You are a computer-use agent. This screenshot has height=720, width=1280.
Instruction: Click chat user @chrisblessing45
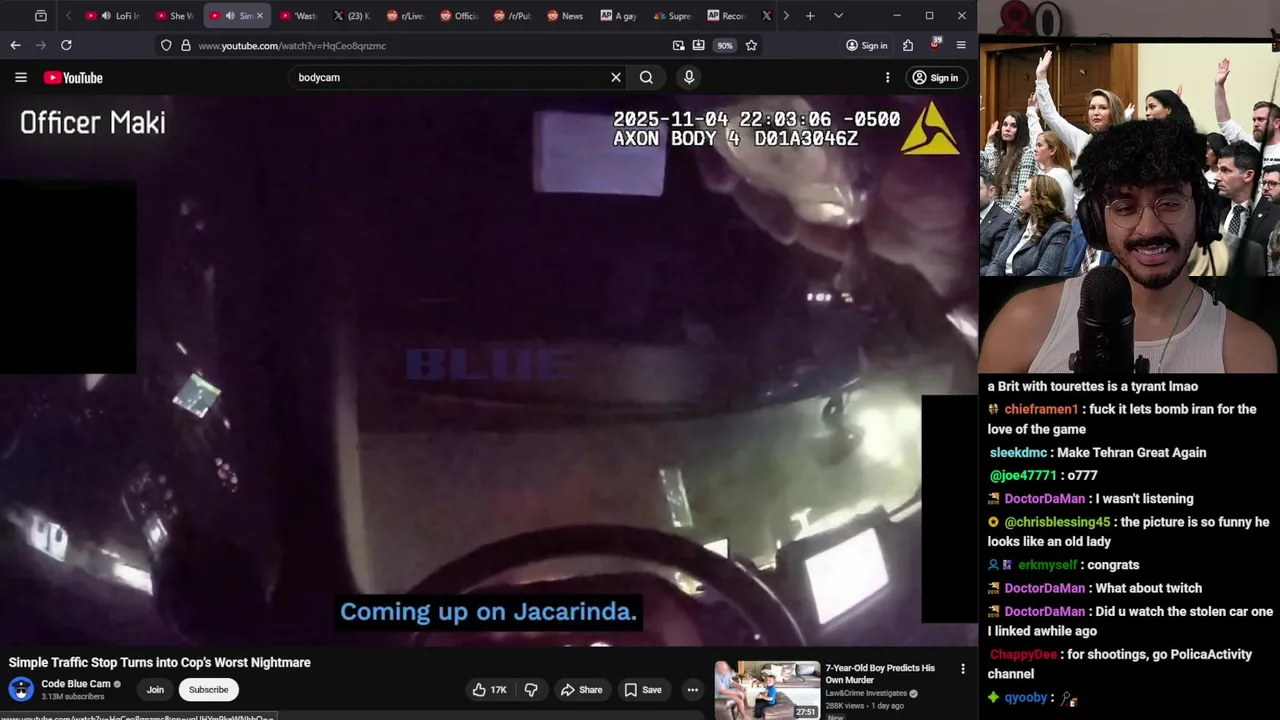pos(1057,522)
